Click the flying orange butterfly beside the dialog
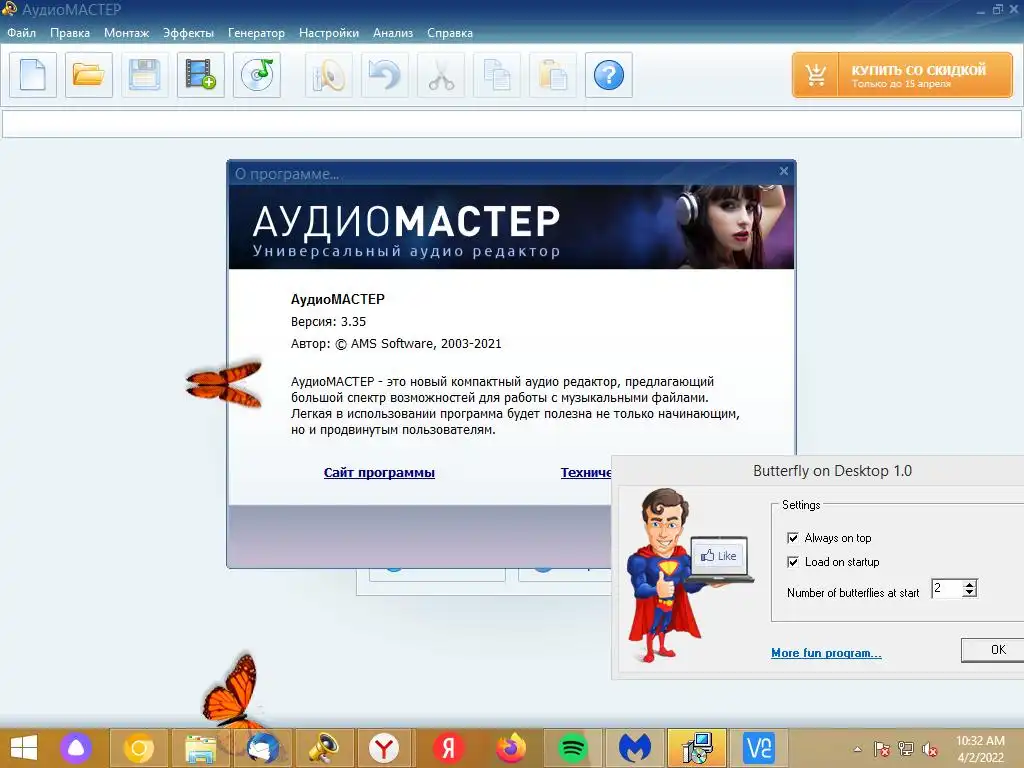 point(225,385)
